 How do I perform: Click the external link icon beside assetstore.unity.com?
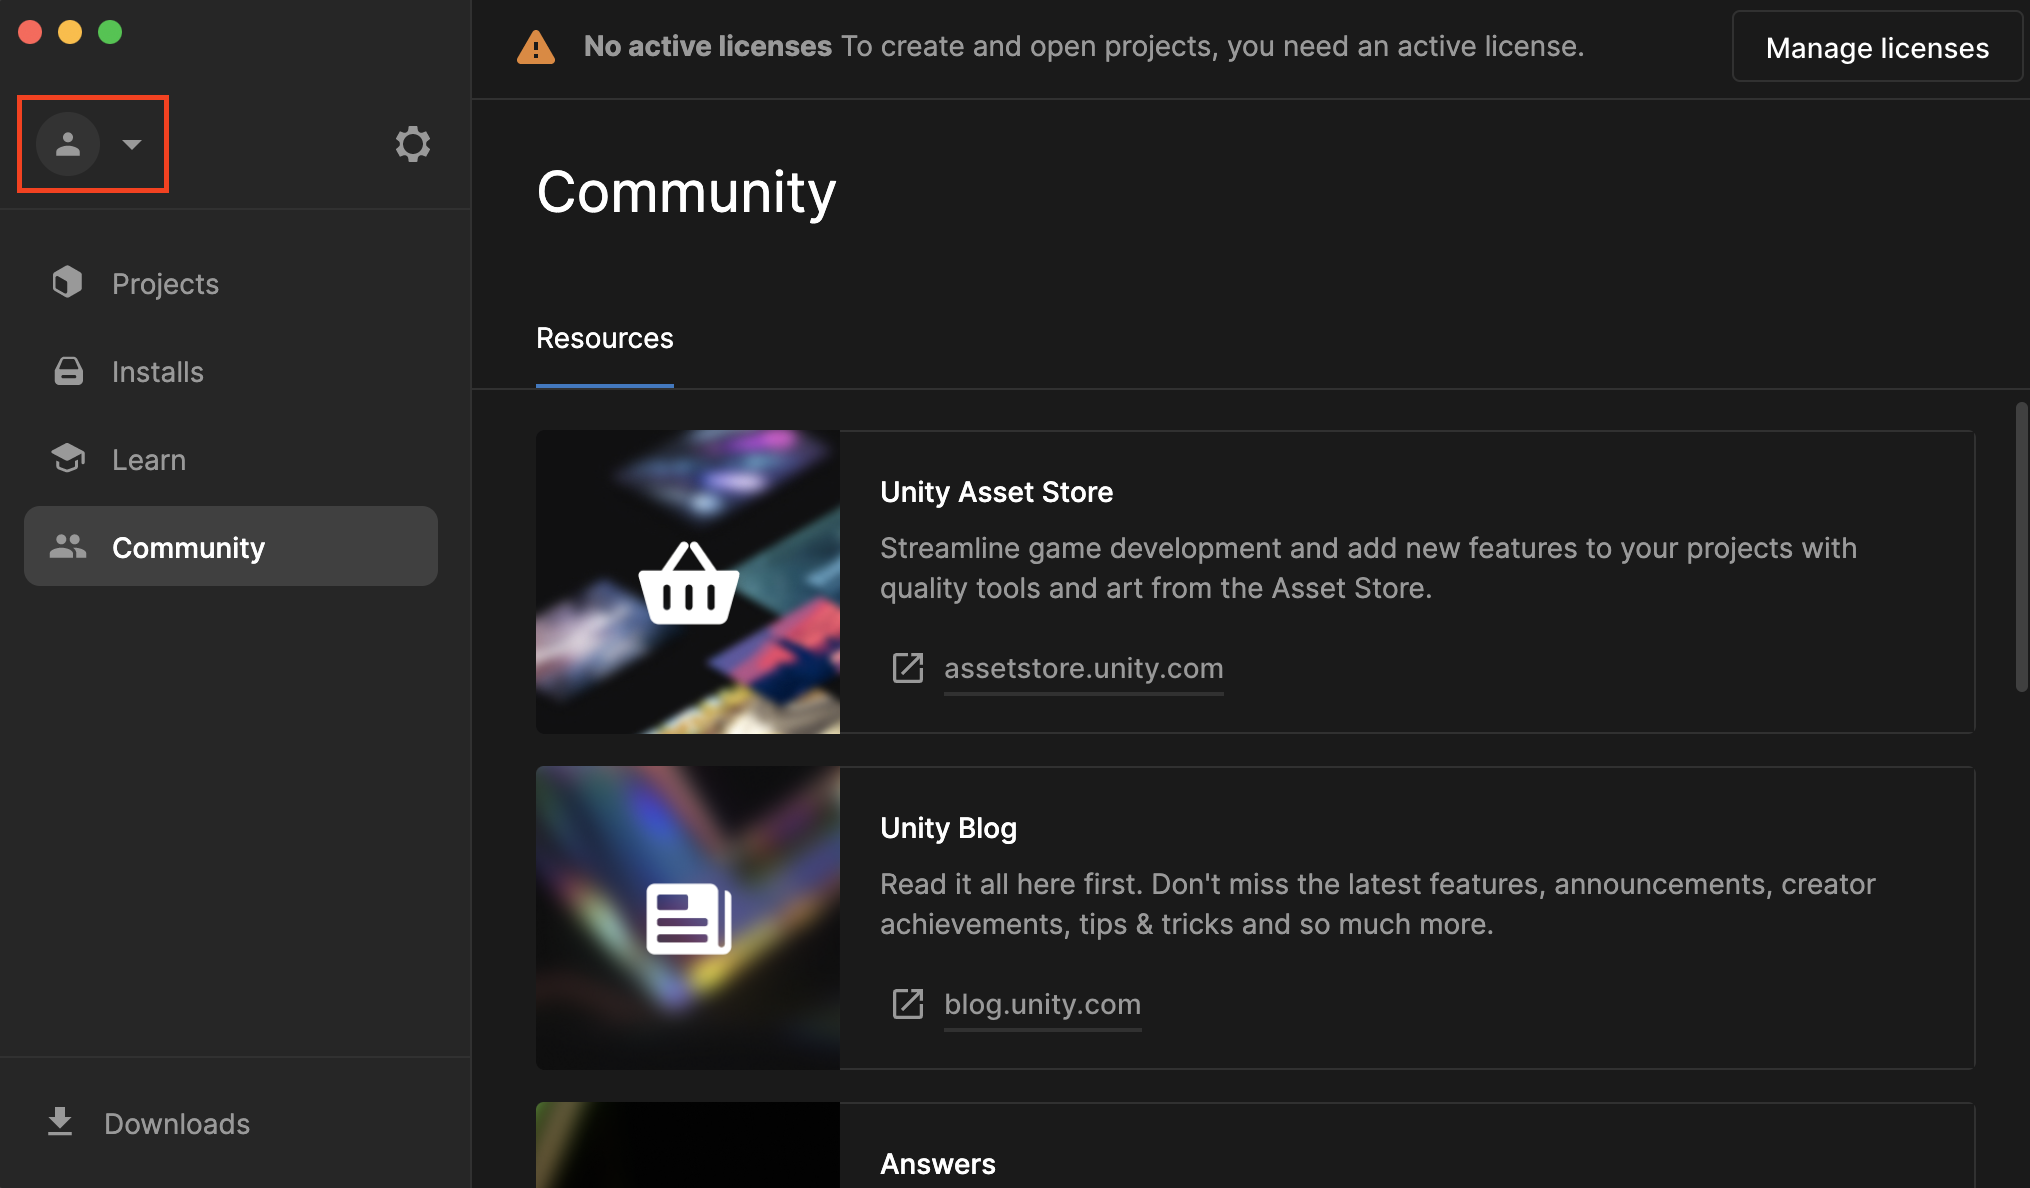(907, 668)
